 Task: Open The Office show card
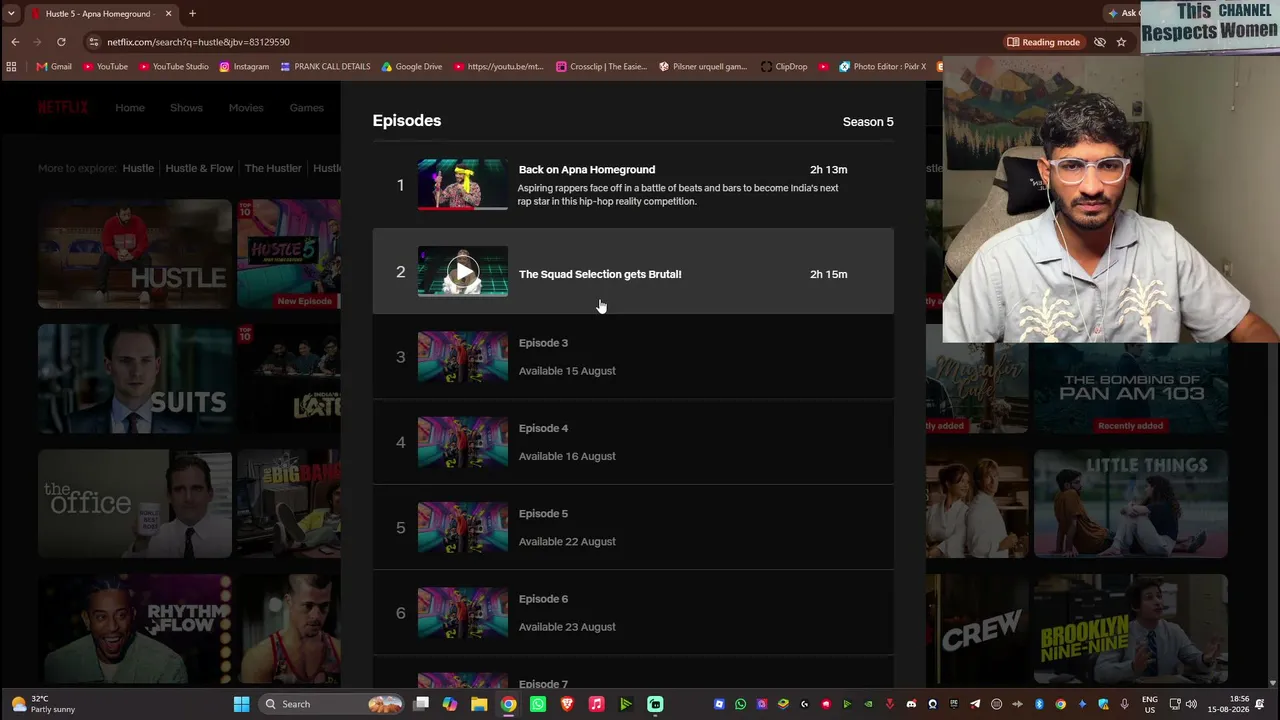point(135,504)
